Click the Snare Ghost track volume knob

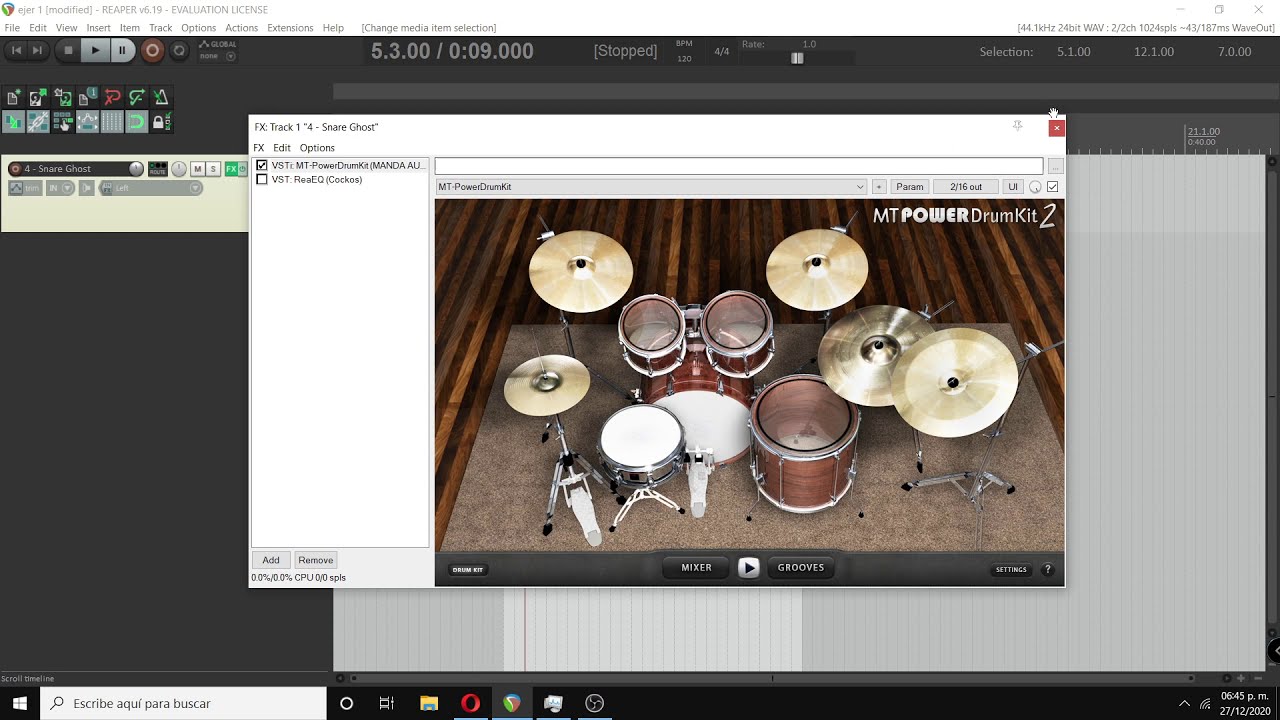(136, 169)
